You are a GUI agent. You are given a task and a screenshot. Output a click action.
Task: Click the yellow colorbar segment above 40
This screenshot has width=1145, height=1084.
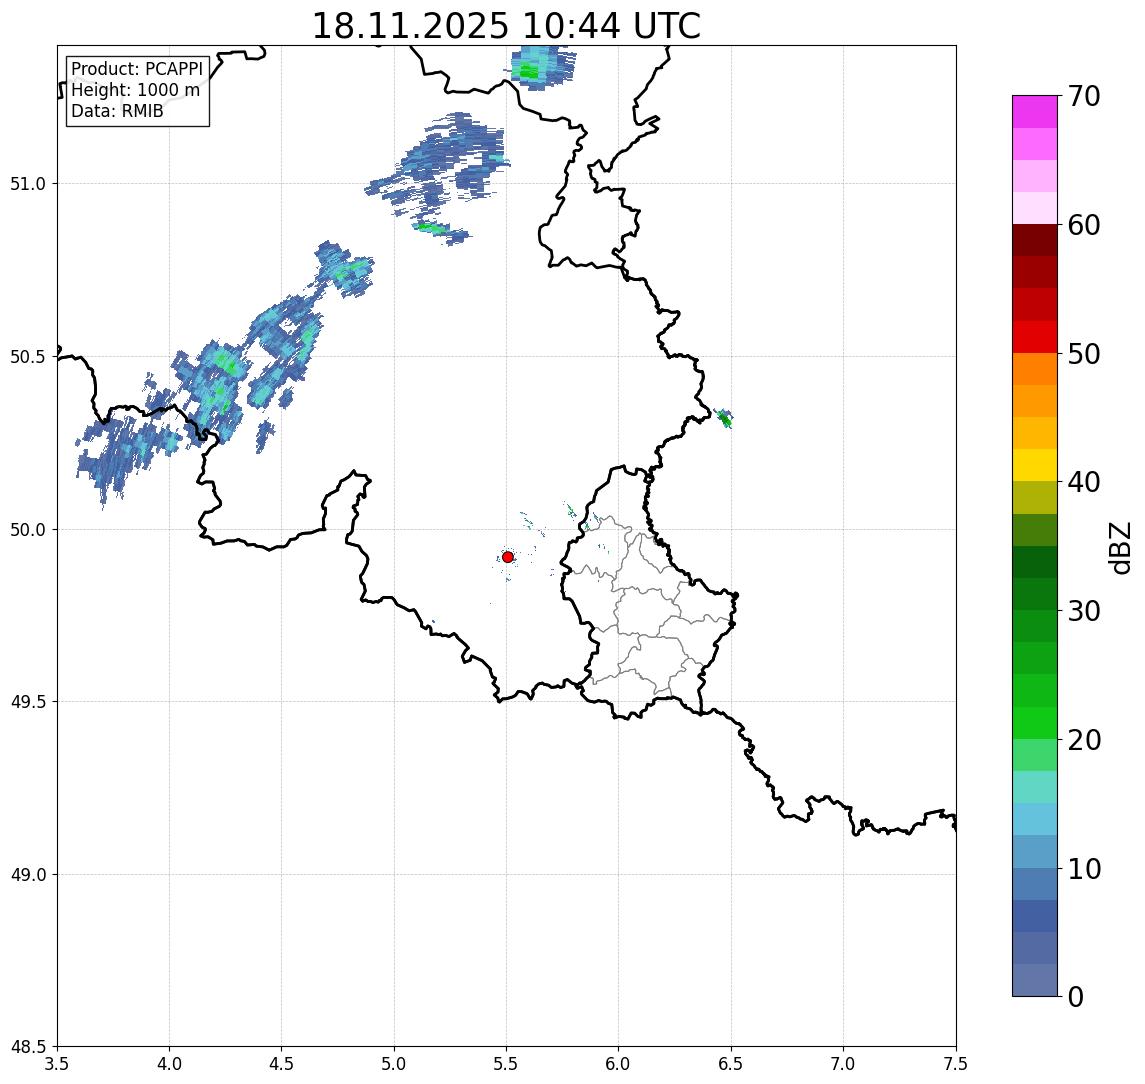point(1035,465)
